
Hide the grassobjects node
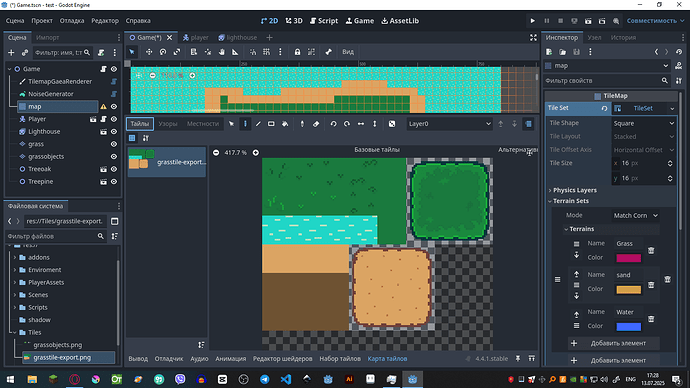tap(114, 157)
